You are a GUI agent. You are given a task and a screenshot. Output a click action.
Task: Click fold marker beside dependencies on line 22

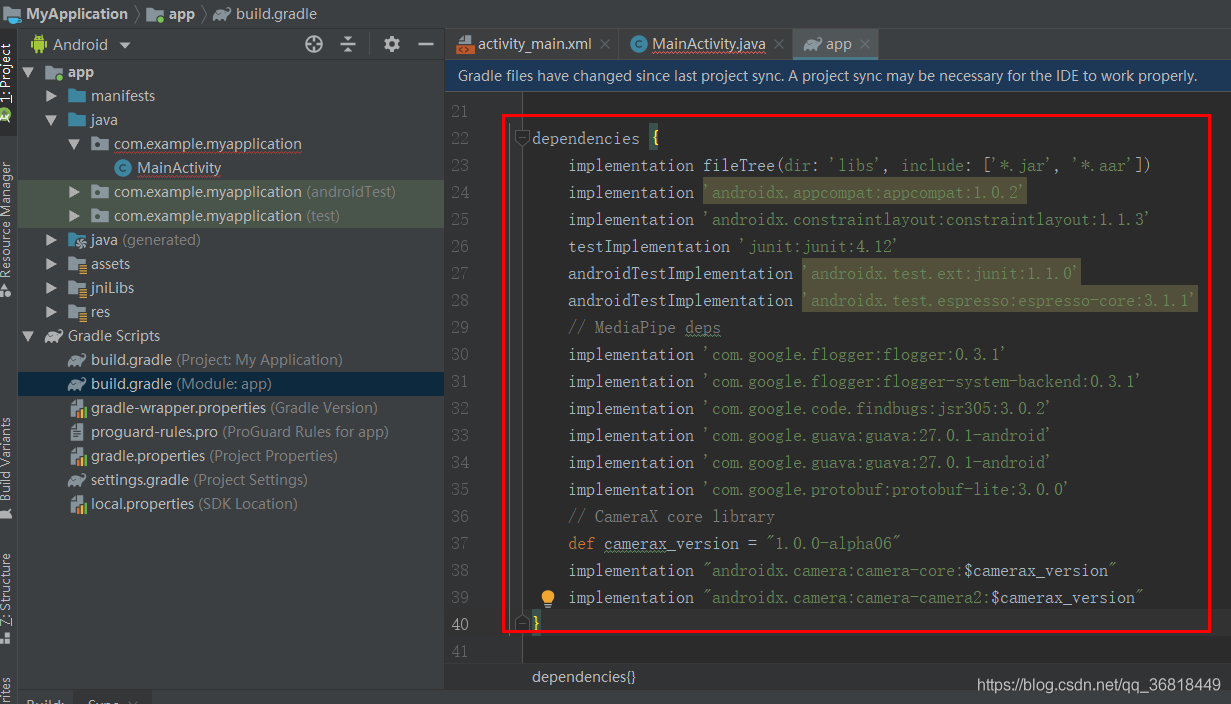[x=522, y=138]
